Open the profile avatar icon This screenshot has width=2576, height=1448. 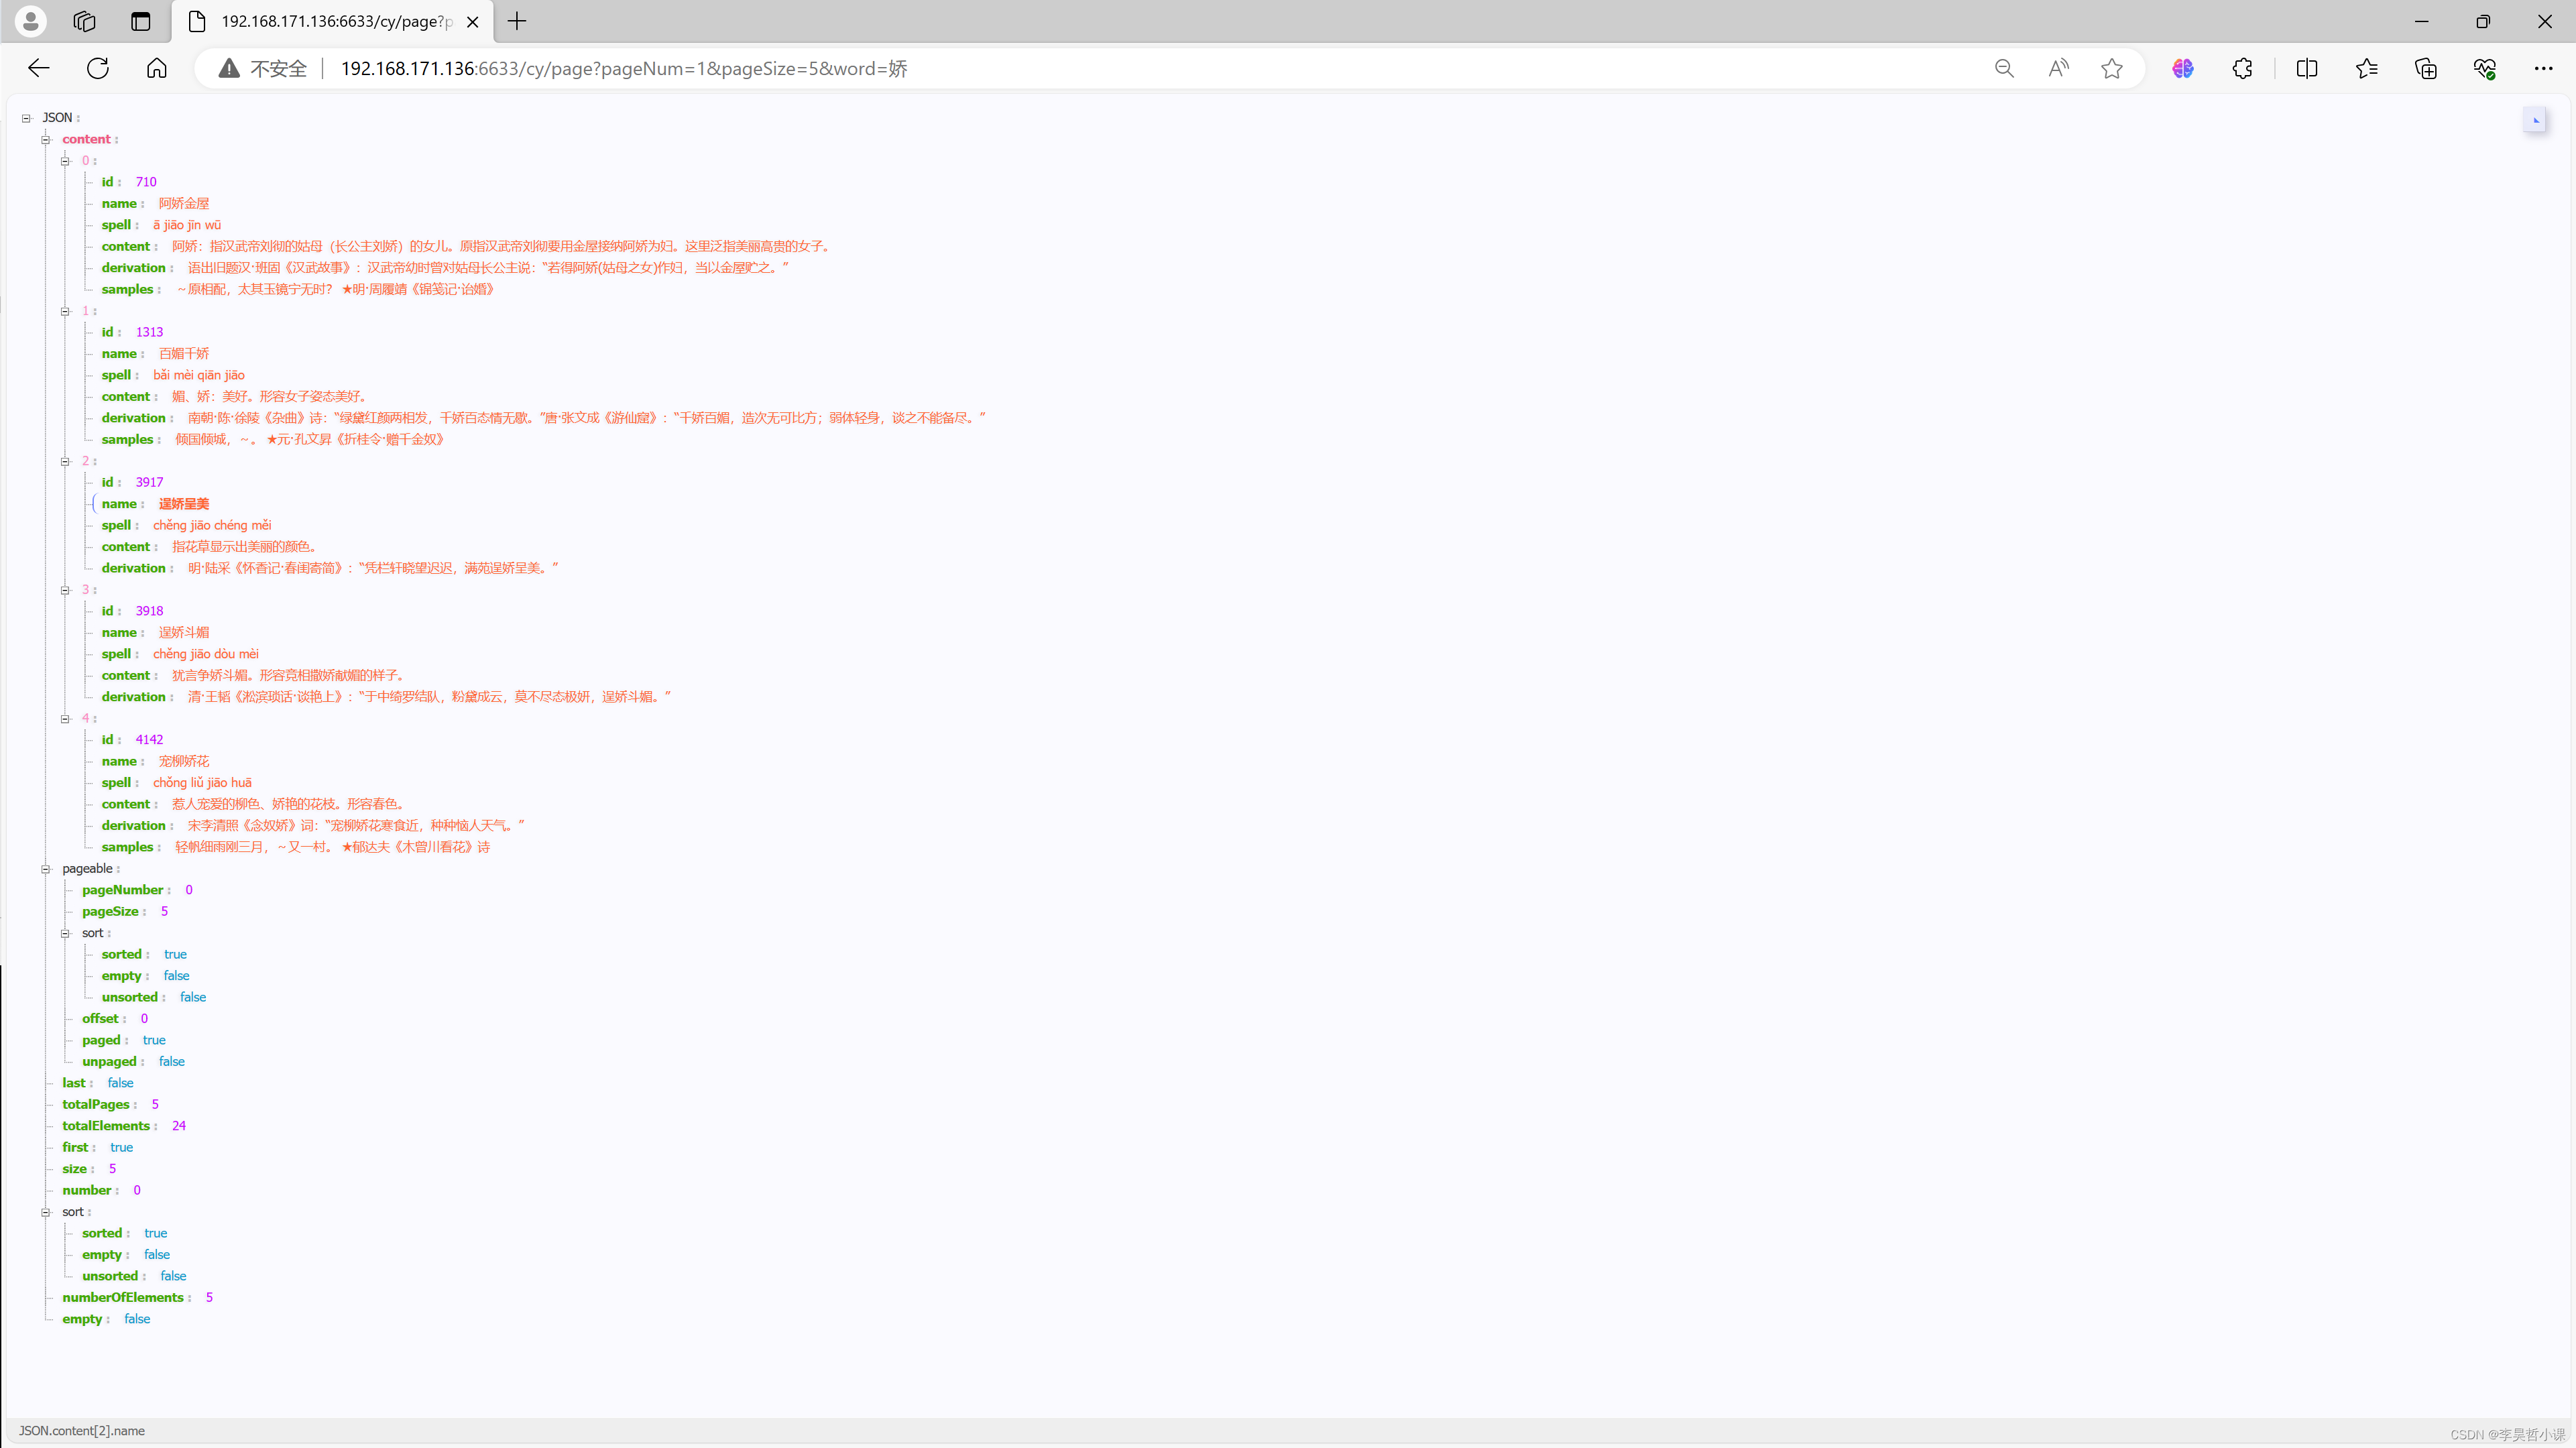point(31,21)
